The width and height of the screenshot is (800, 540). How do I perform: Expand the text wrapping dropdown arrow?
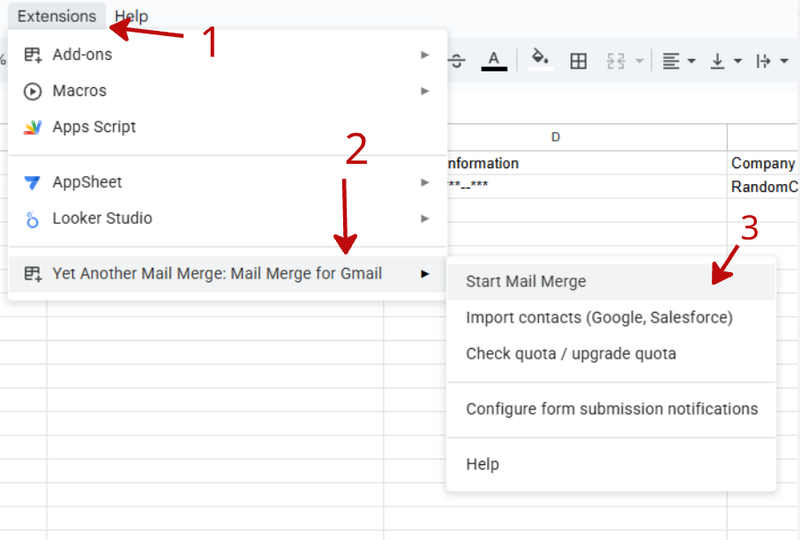(x=784, y=61)
